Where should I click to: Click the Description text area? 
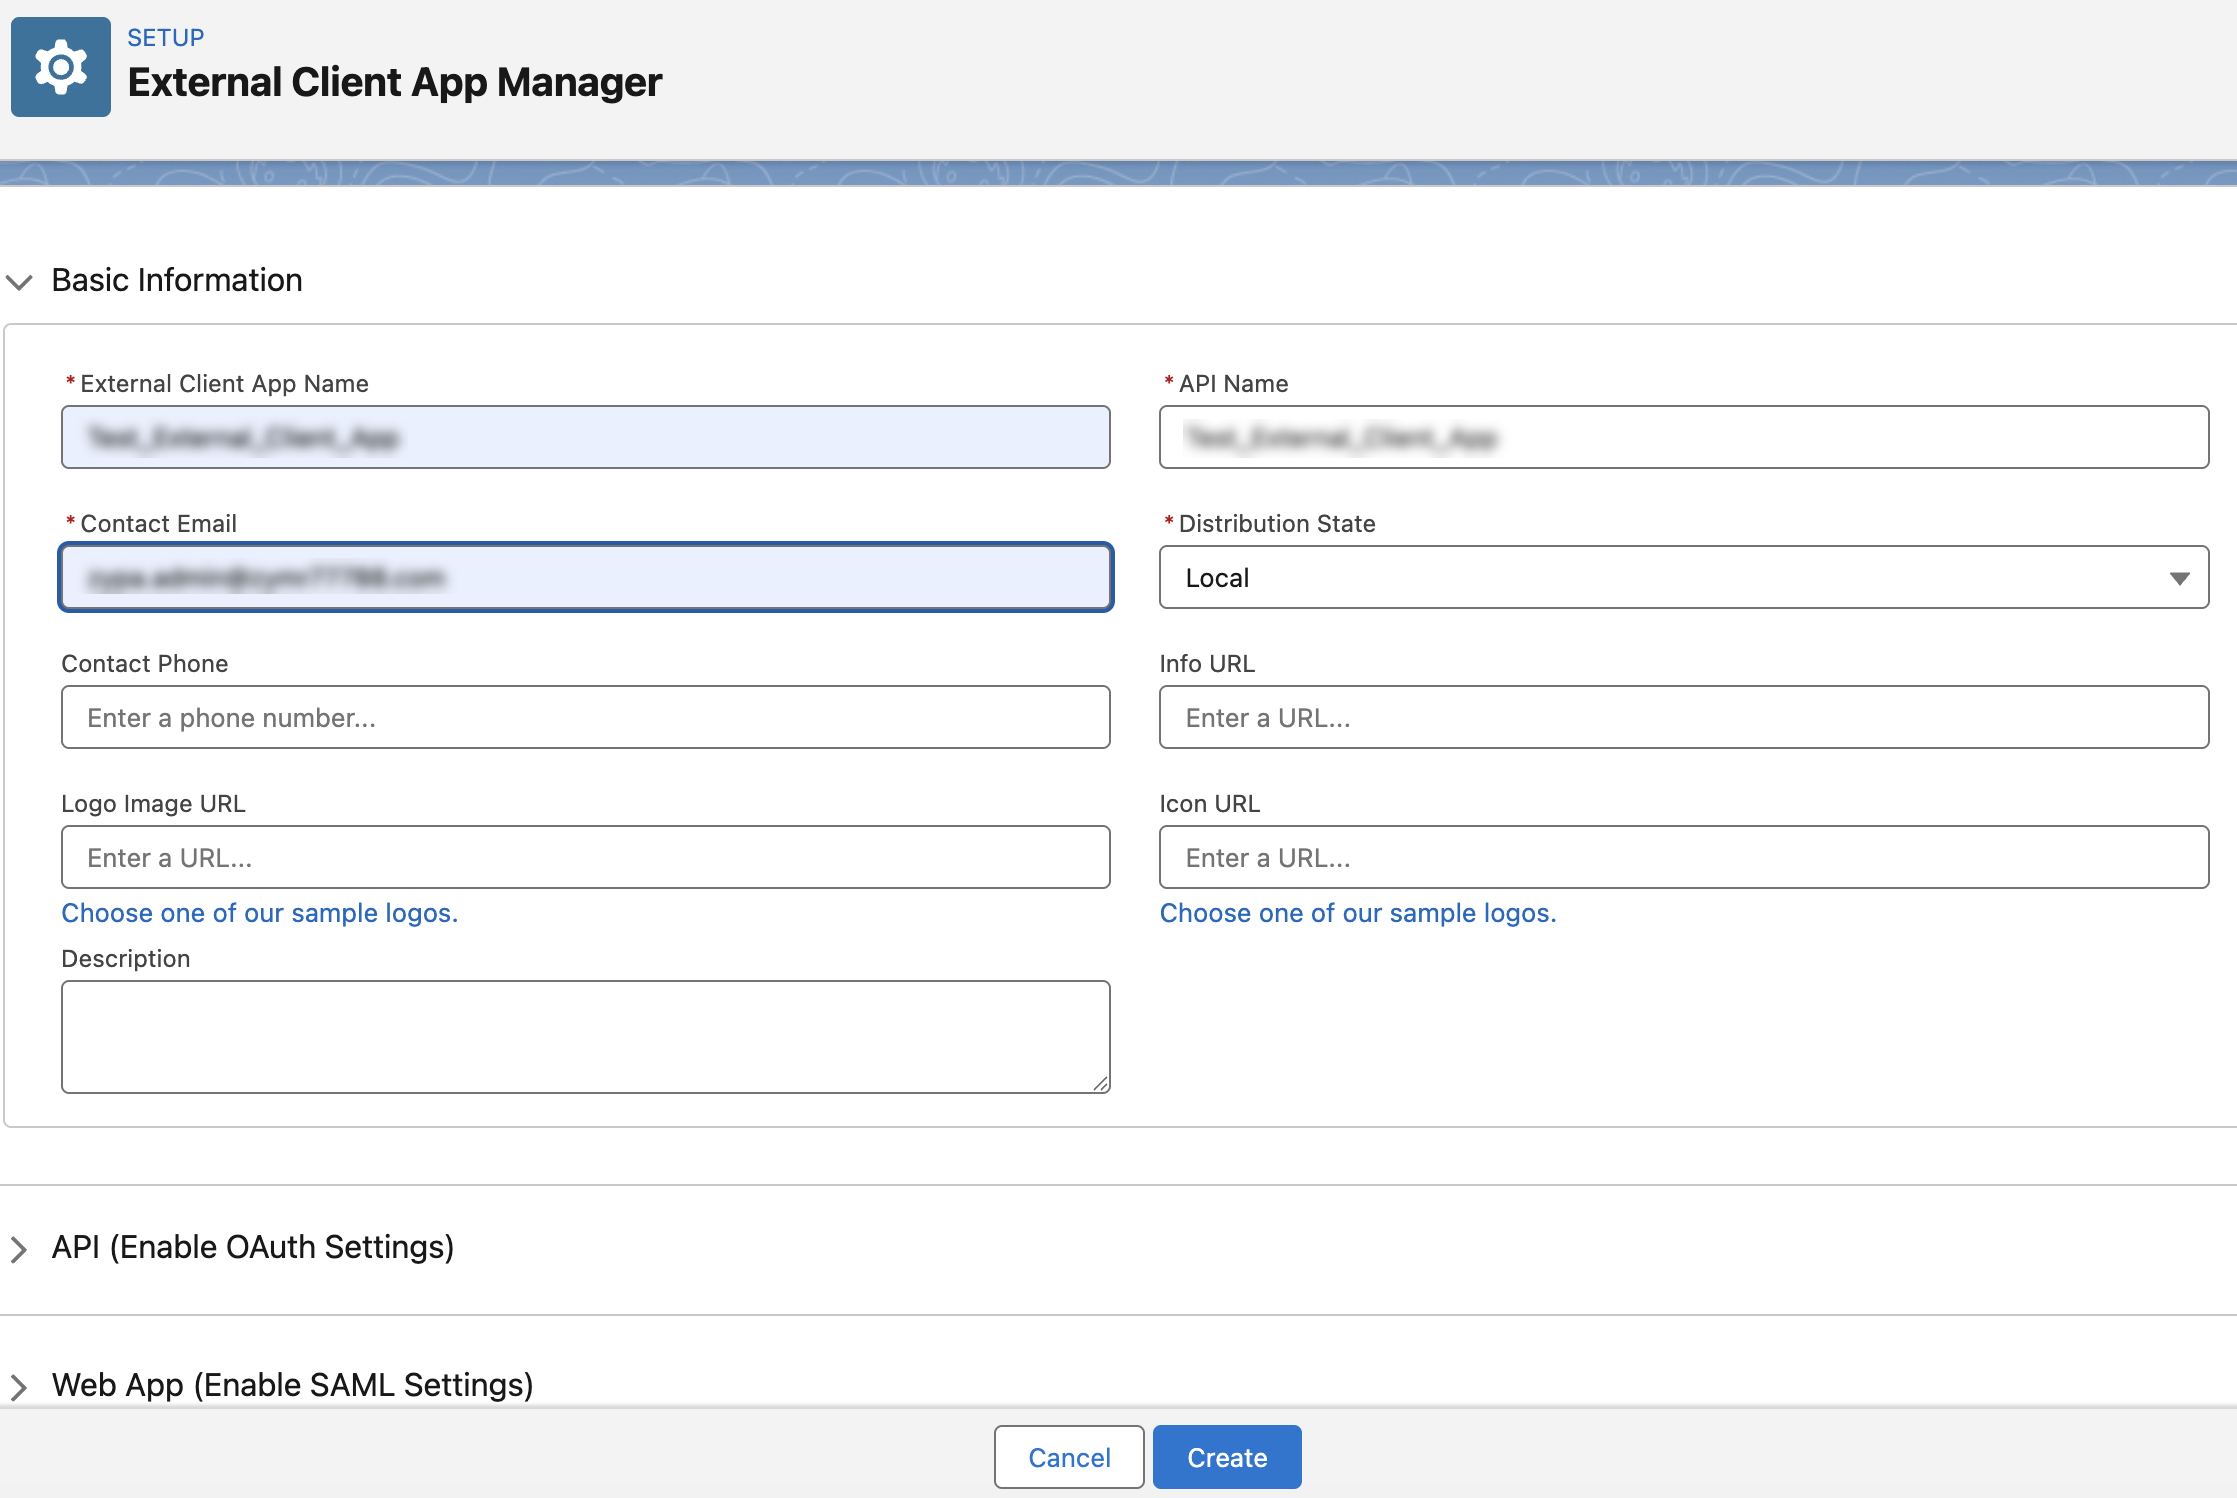[586, 1037]
